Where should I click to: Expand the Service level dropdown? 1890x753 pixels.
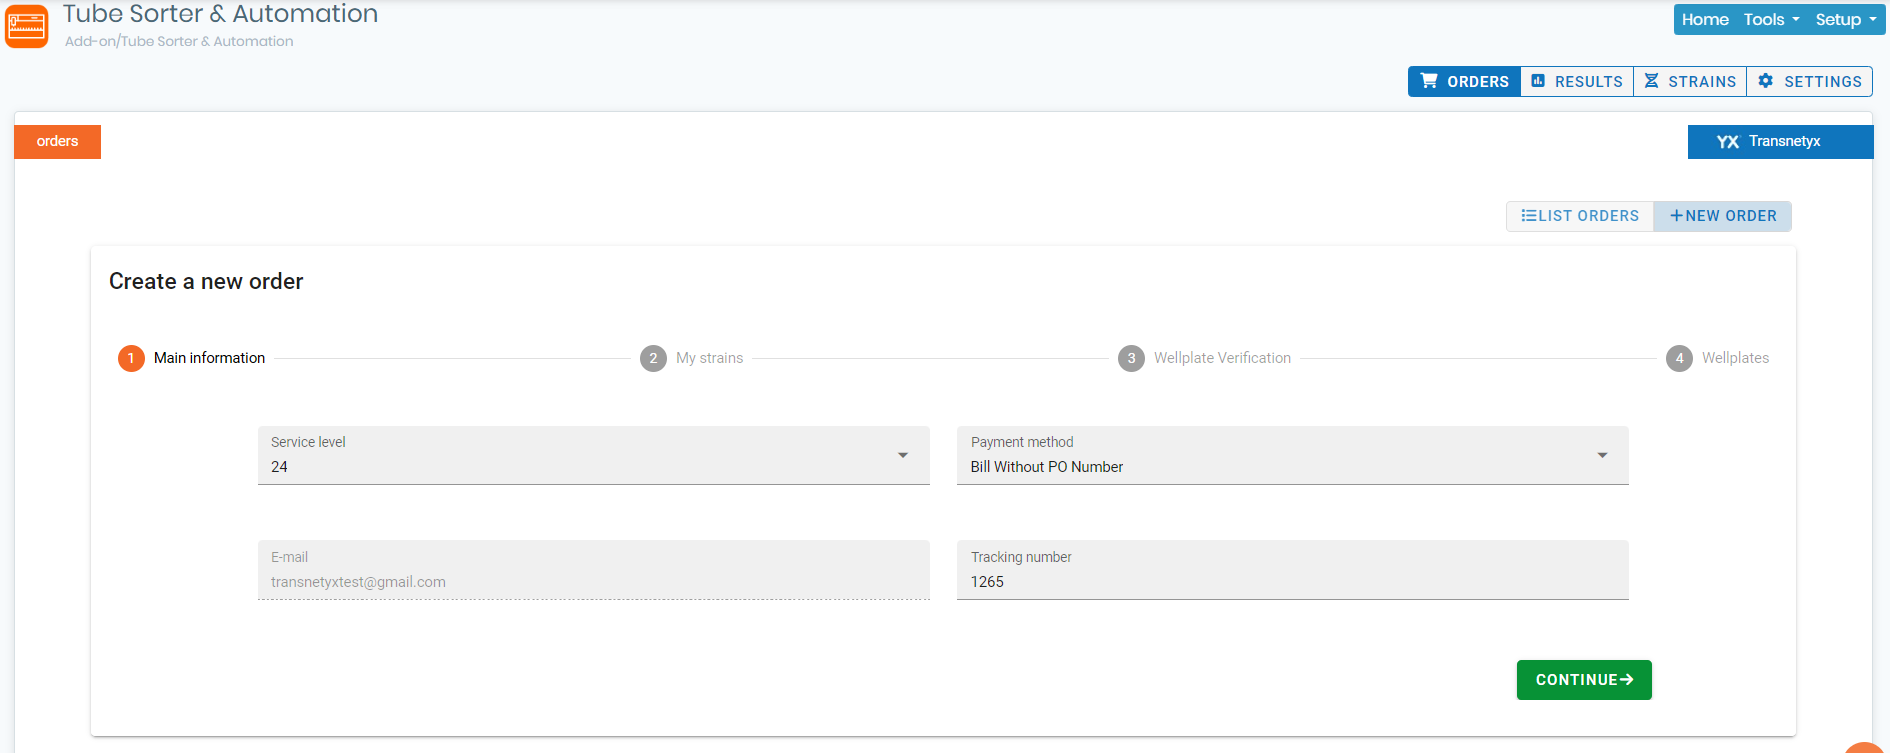[594, 456]
